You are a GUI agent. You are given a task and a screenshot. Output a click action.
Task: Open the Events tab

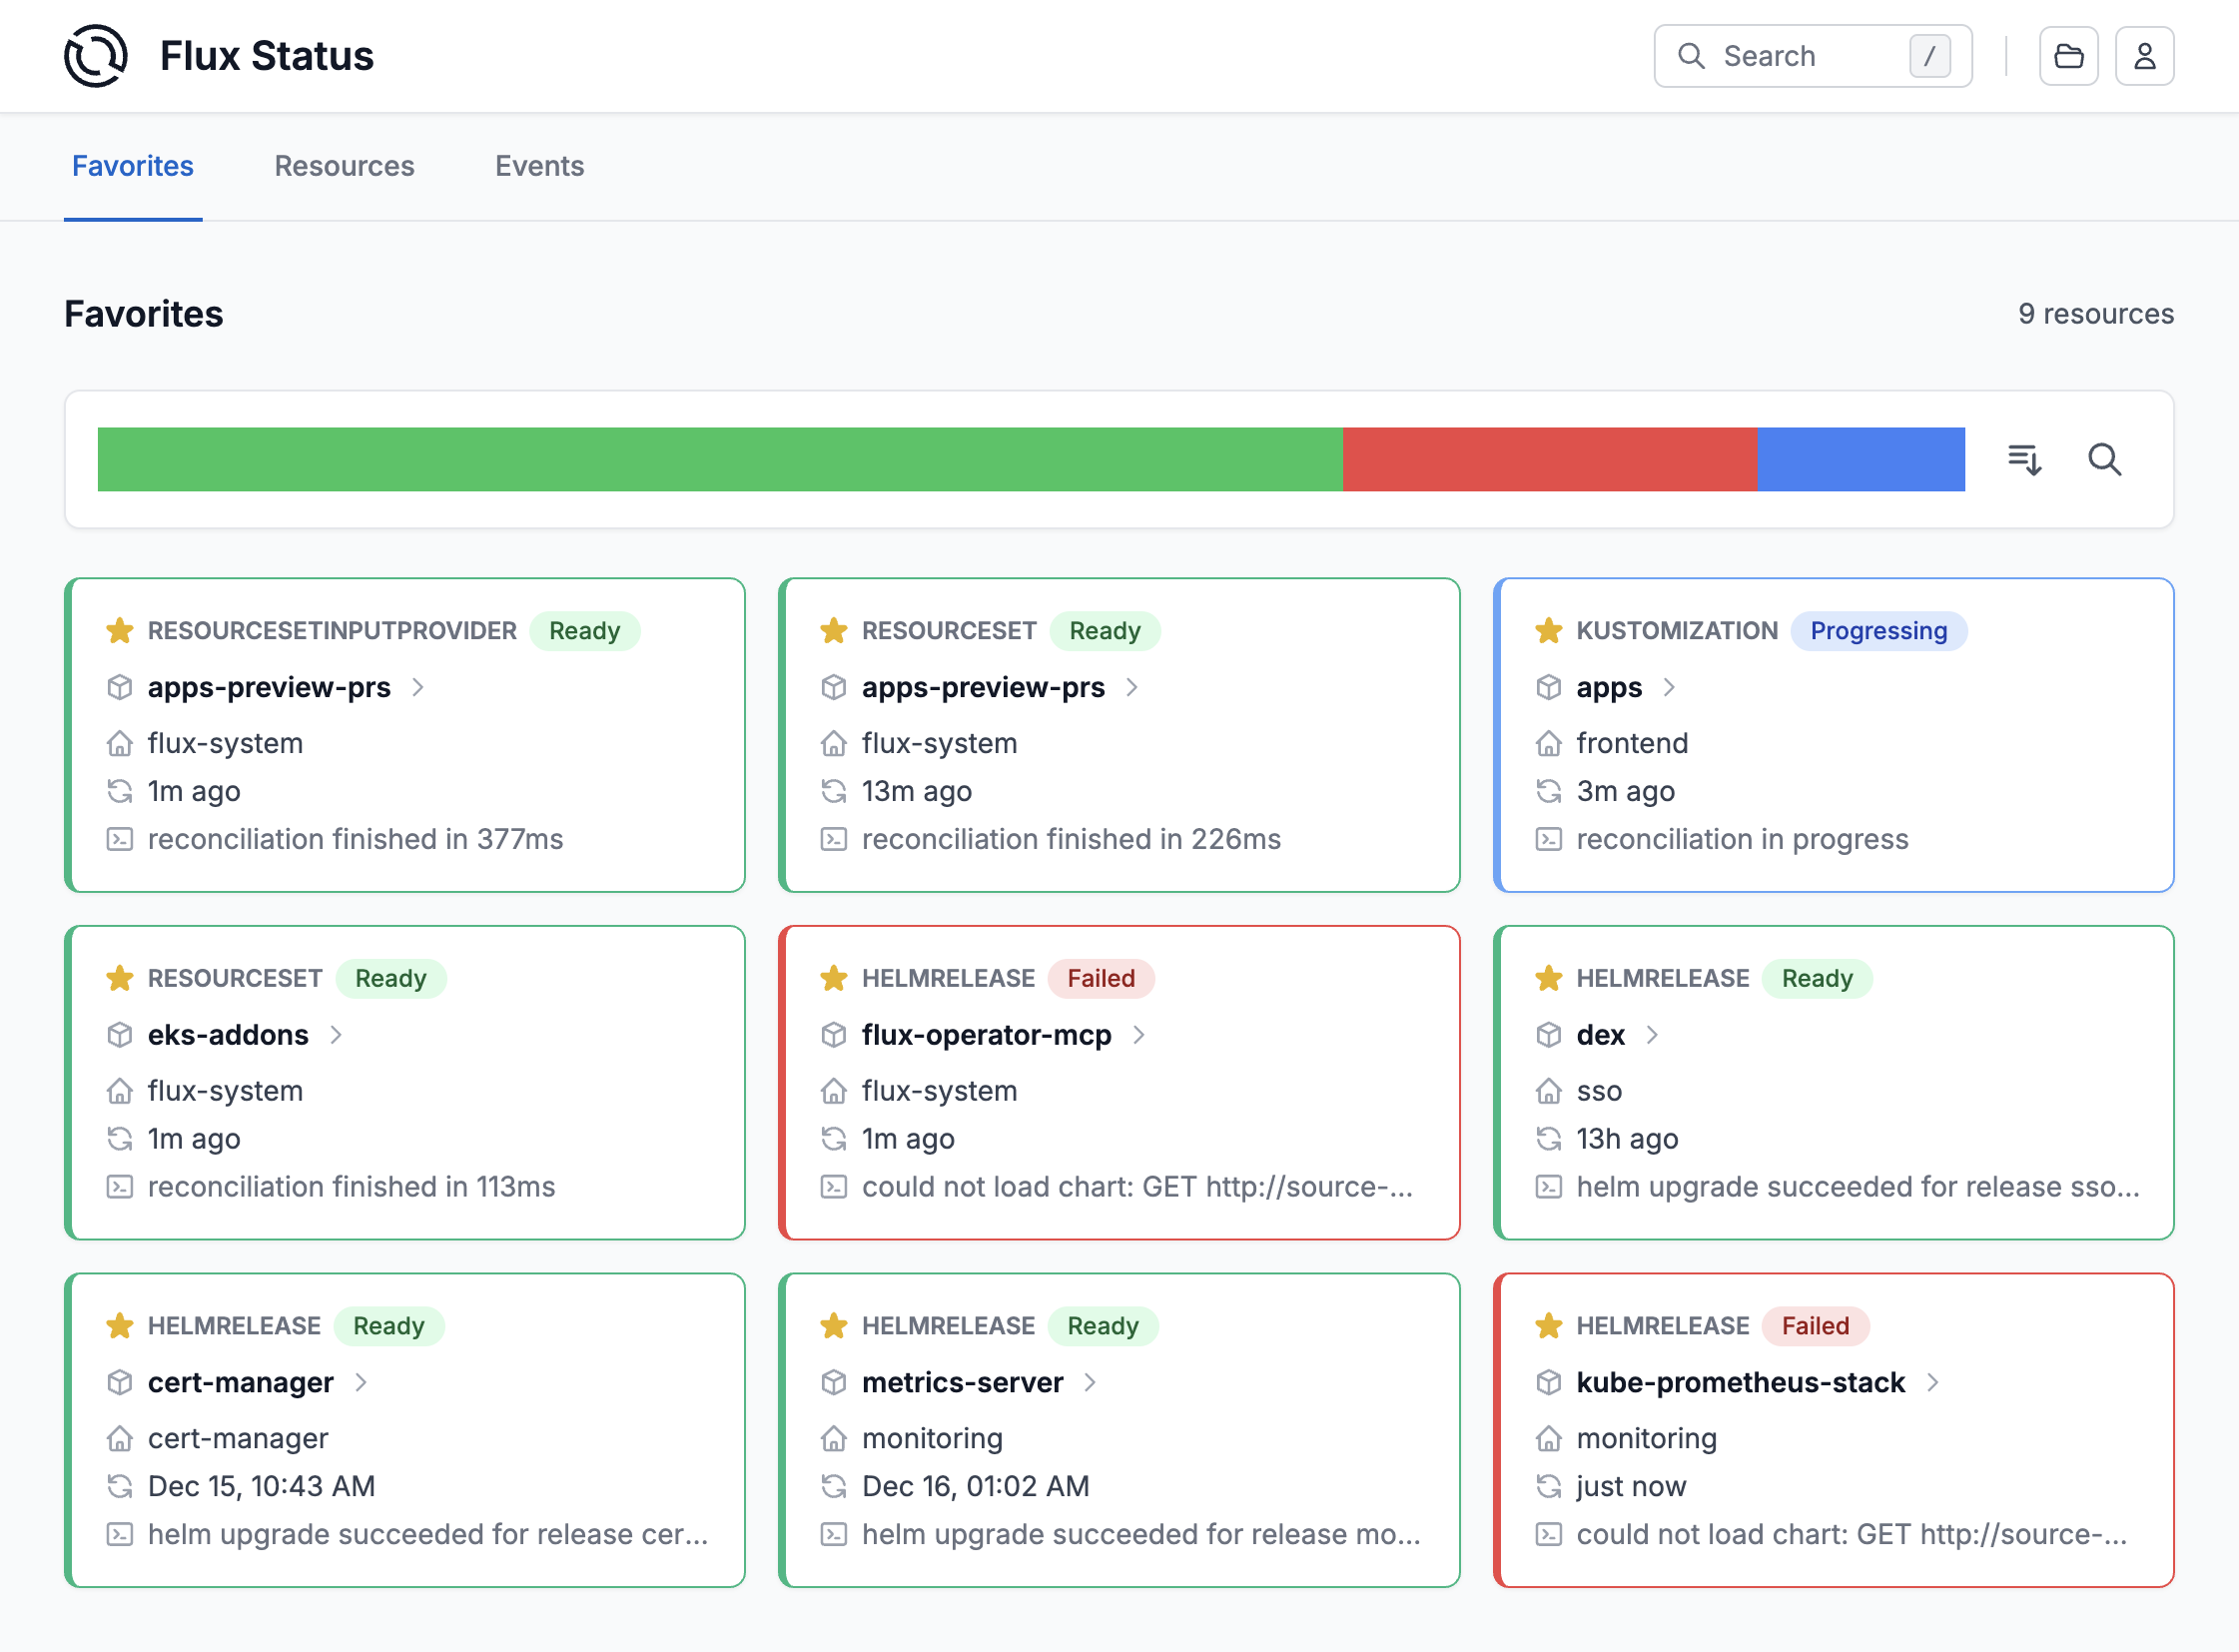(539, 166)
